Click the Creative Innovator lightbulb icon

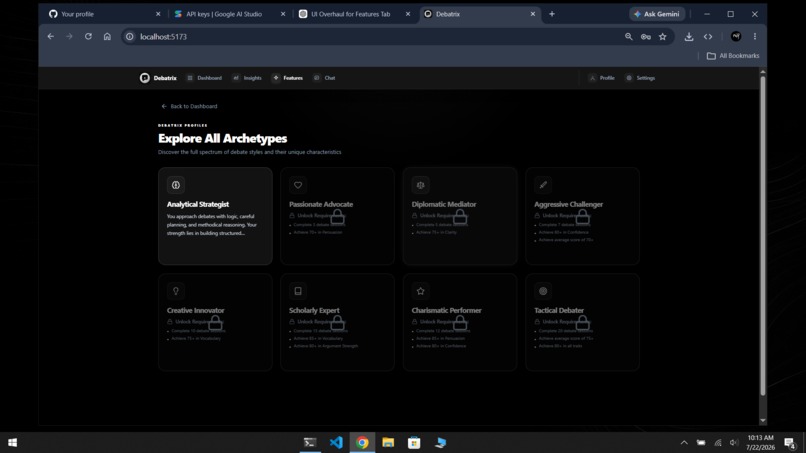point(176,291)
